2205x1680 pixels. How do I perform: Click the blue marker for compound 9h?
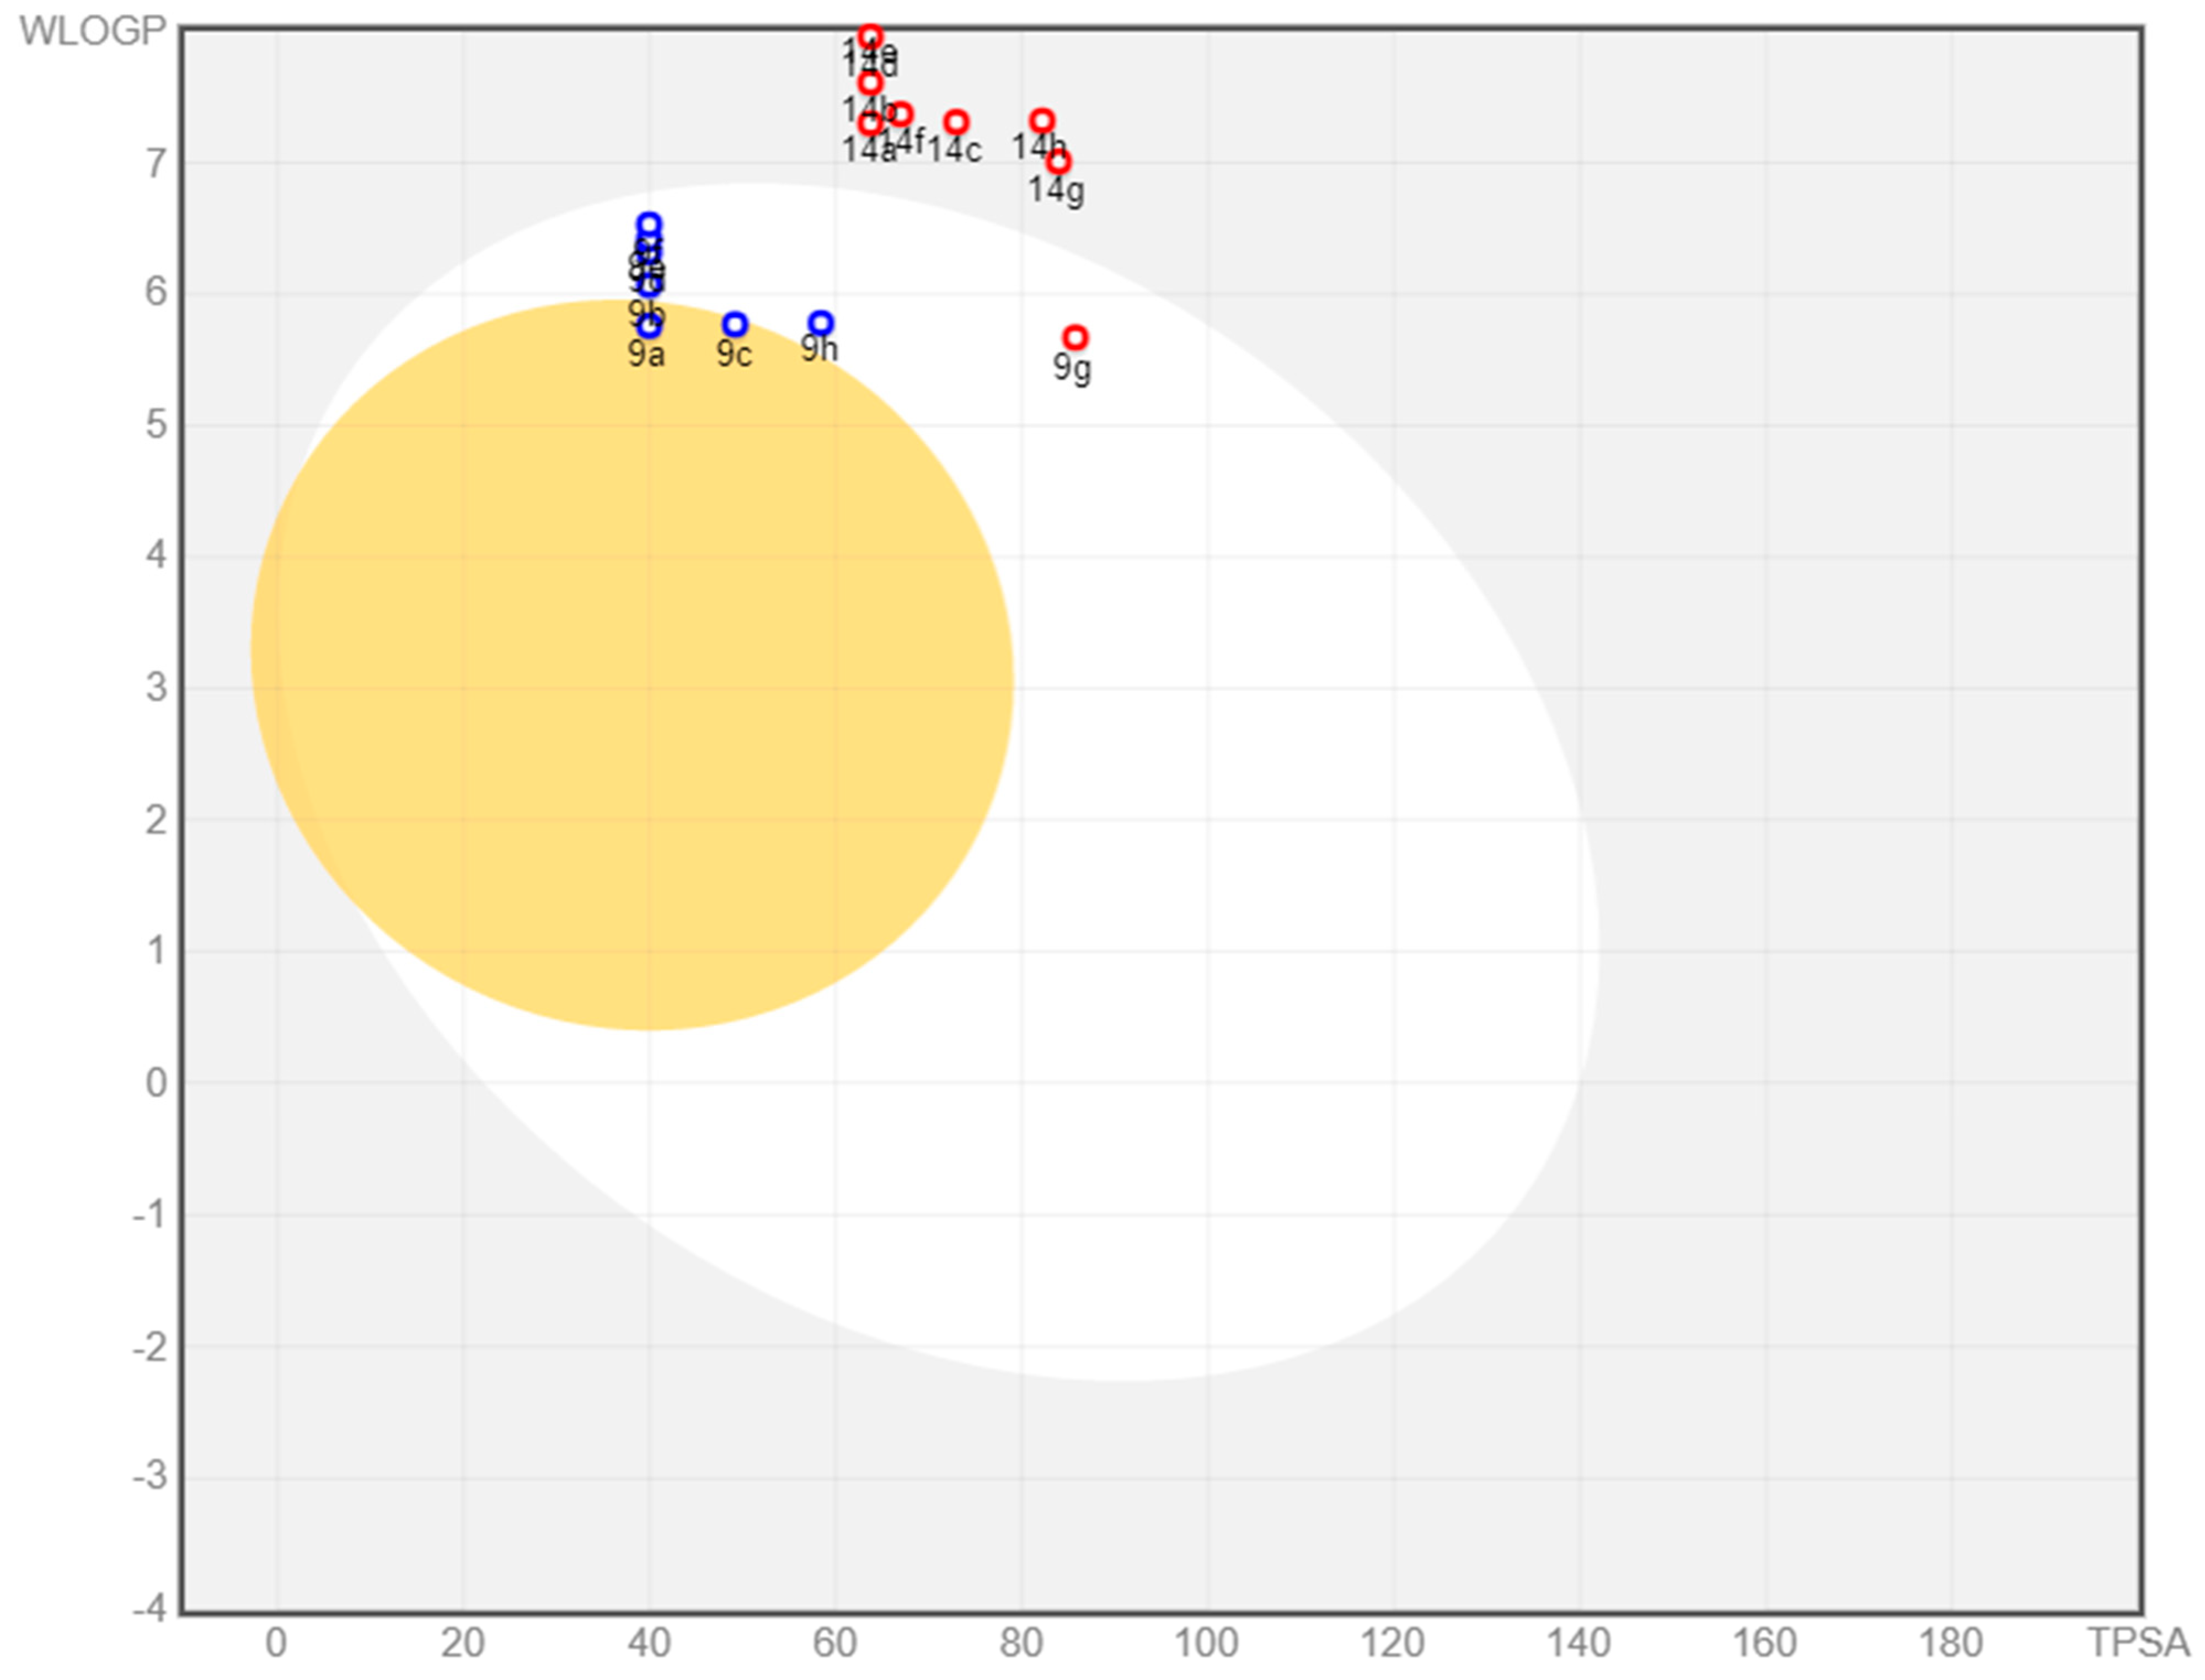tap(821, 323)
